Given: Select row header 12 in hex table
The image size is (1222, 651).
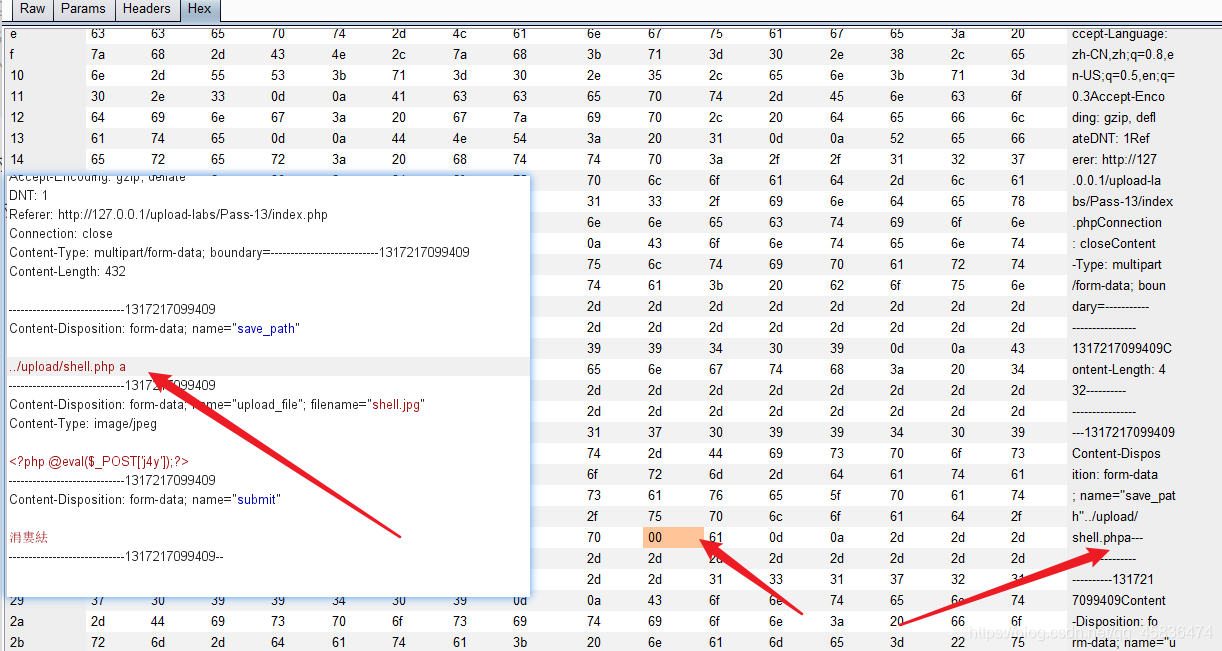Looking at the screenshot, I should [17, 118].
